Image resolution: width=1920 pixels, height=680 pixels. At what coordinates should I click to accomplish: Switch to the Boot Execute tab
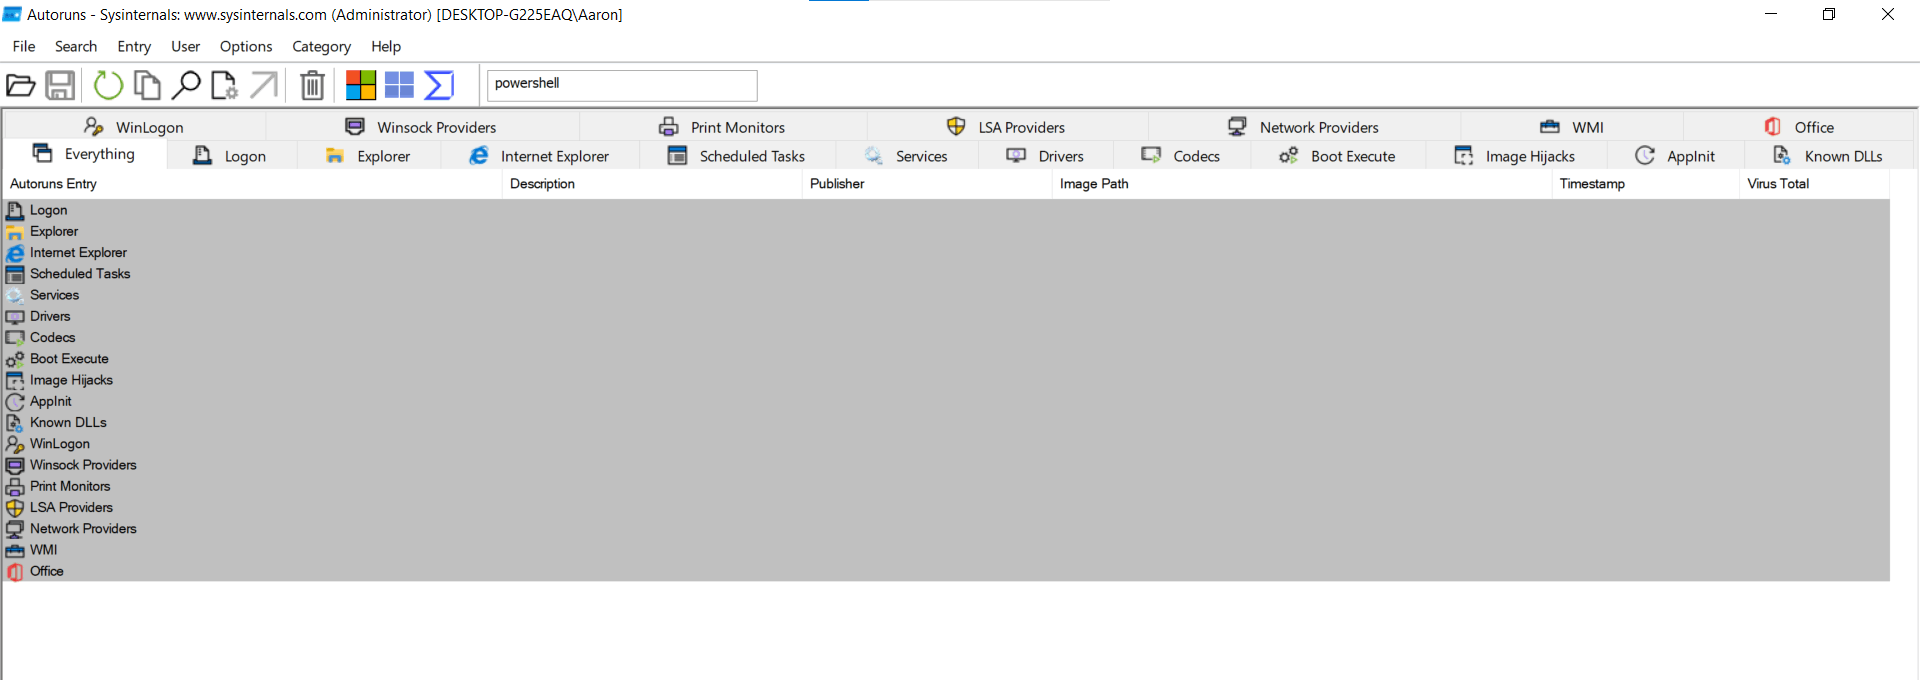click(1337, 156)
